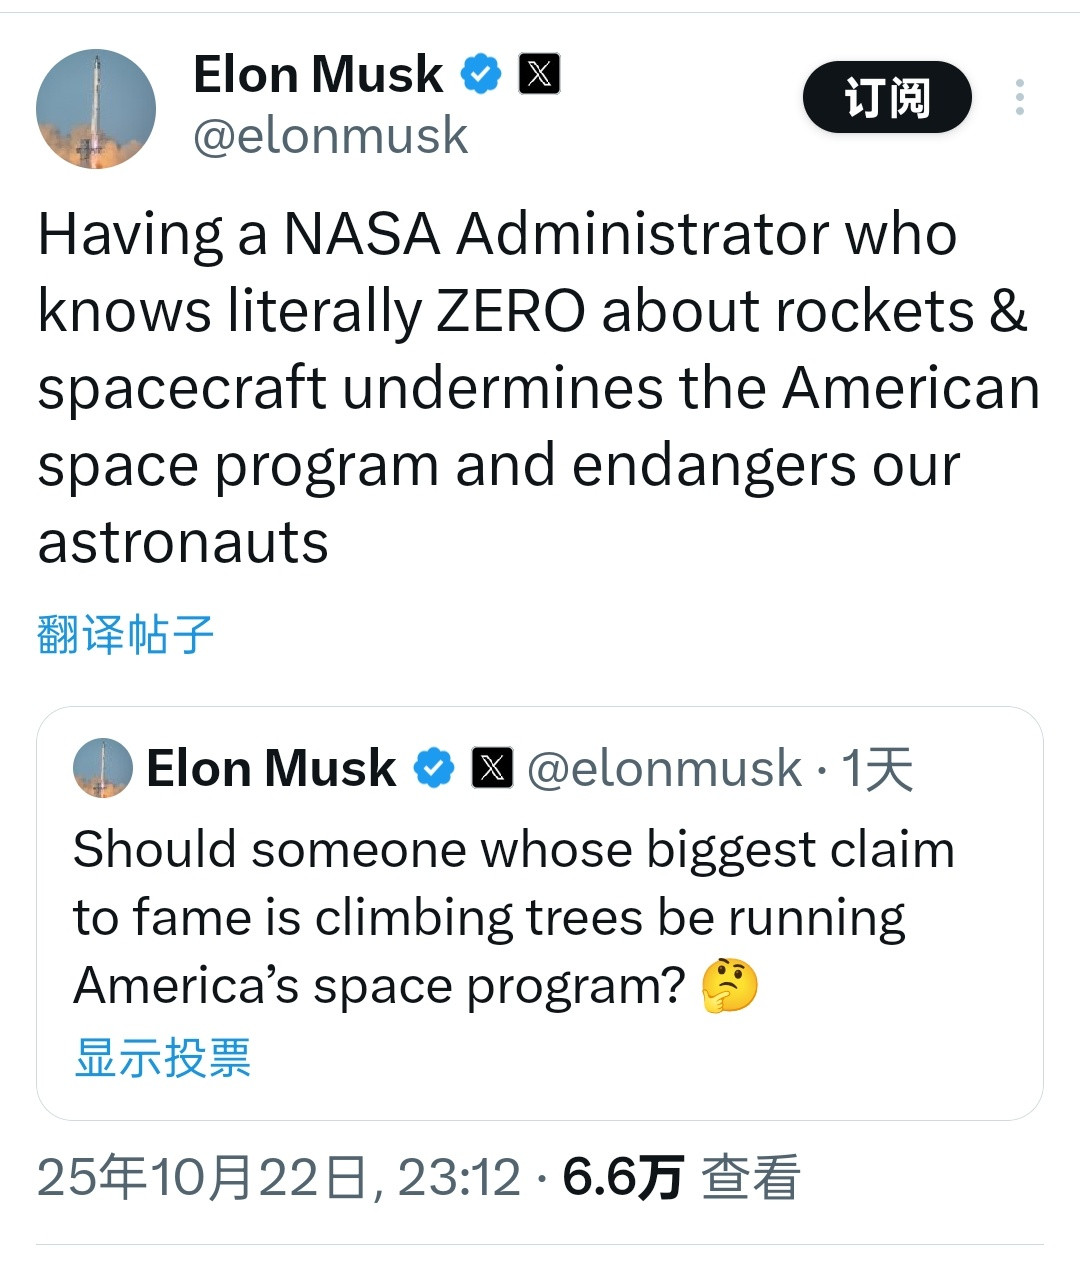This screenshot has height=1274, width=1080.
Task: Open the 6.6万 查看 view count
Action: [681, 1177]
